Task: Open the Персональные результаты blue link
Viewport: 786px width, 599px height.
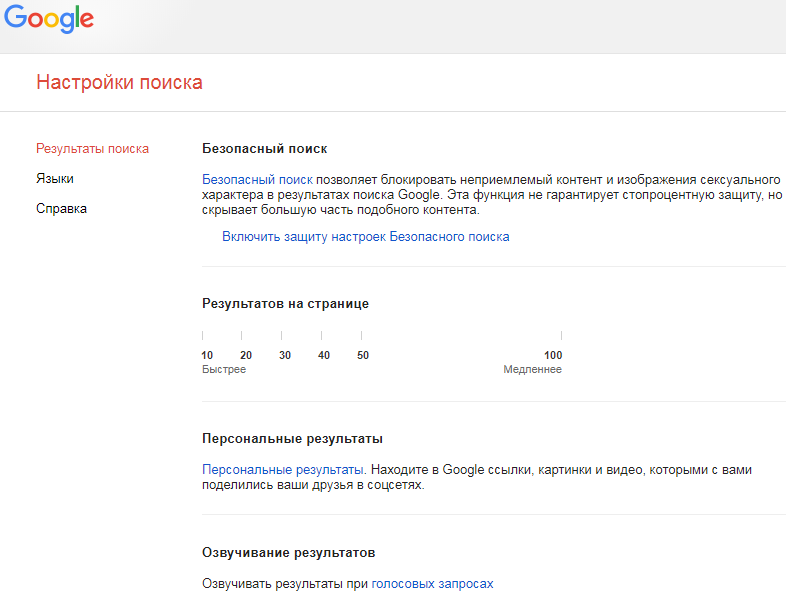Action: point(283,470)
